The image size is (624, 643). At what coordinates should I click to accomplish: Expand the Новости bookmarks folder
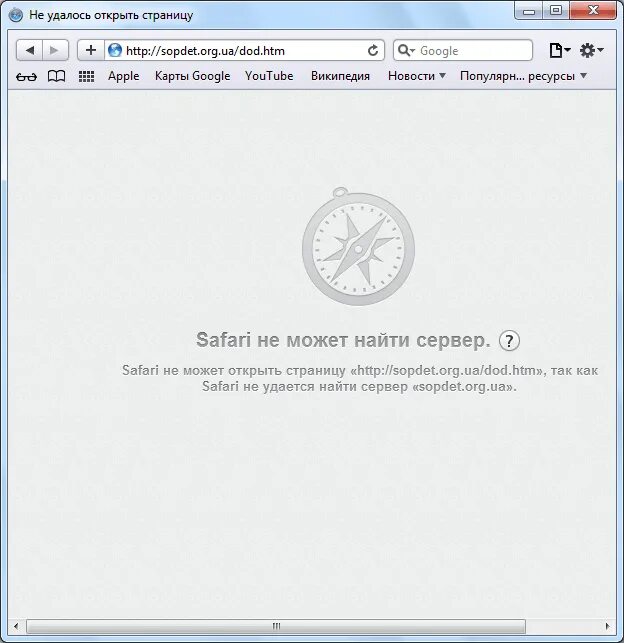pyautogui.click(x=417, y=76)
